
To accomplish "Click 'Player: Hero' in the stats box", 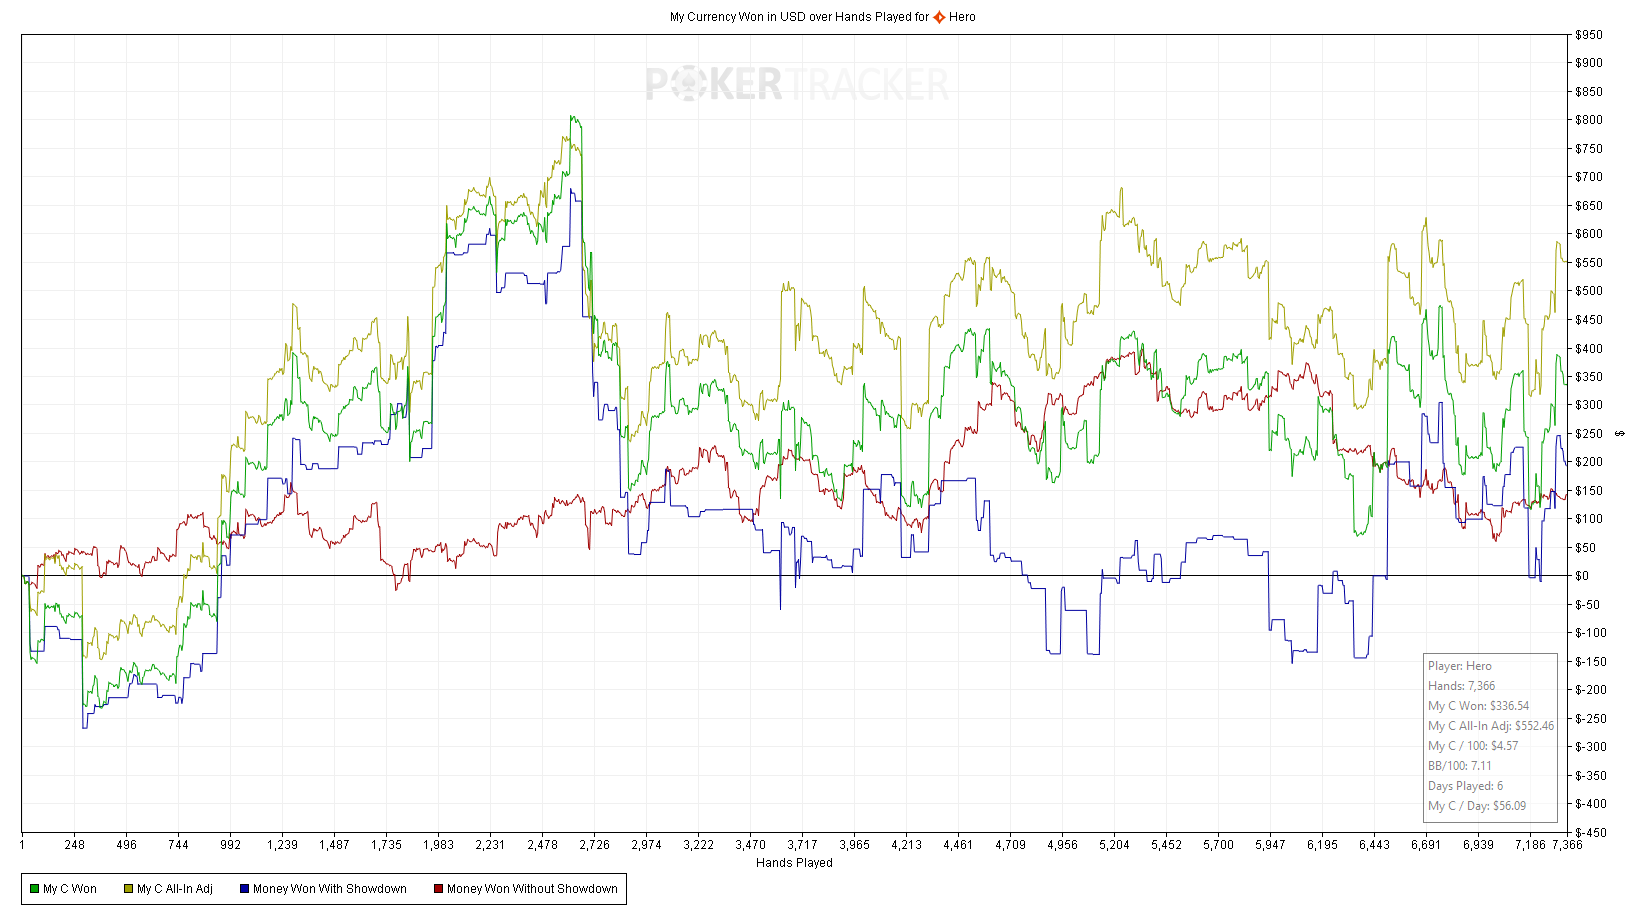I will (1459, 666).
